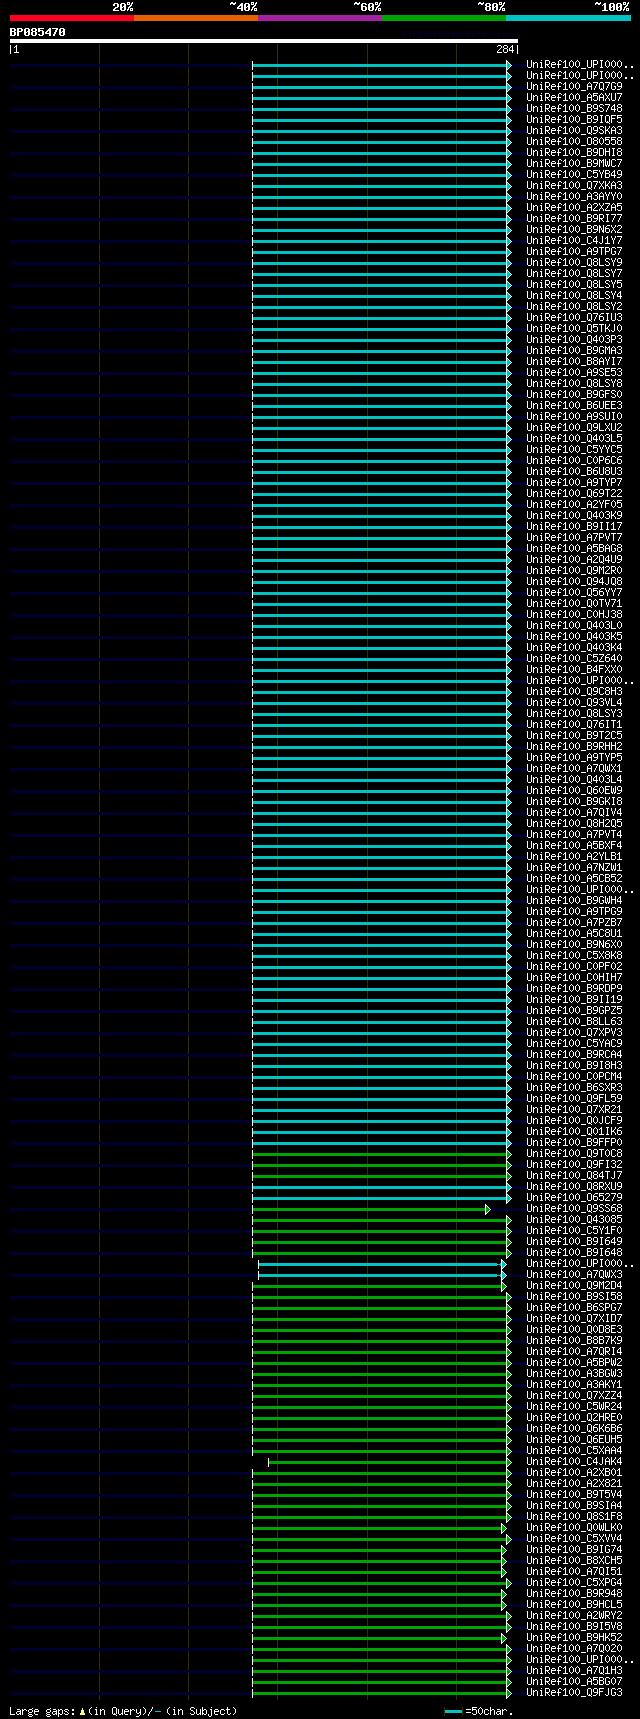This screenshot has height=1719, width=640.
Task: Select the UniRef100_A9SUI0 label
Action: click(574, 417)
